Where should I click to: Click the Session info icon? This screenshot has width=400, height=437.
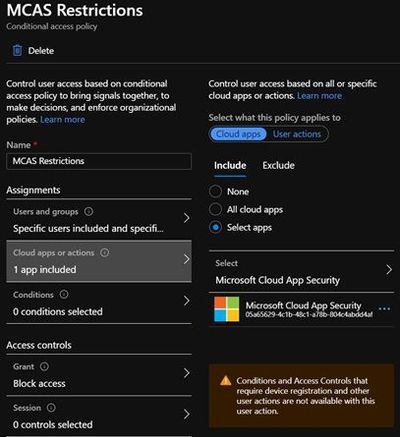51,408
